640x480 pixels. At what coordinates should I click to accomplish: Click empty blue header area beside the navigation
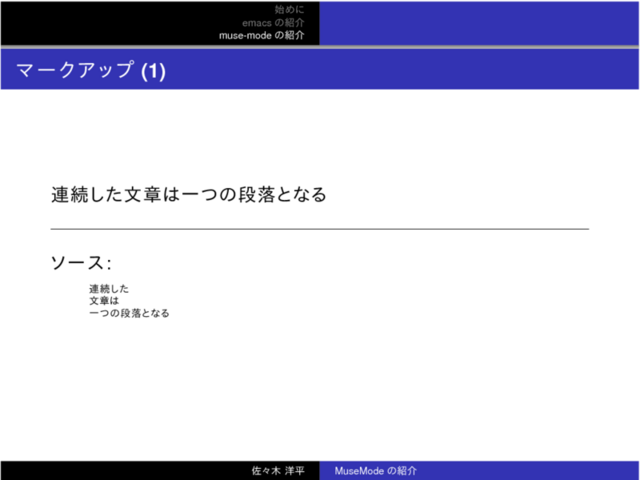point(480,22)
